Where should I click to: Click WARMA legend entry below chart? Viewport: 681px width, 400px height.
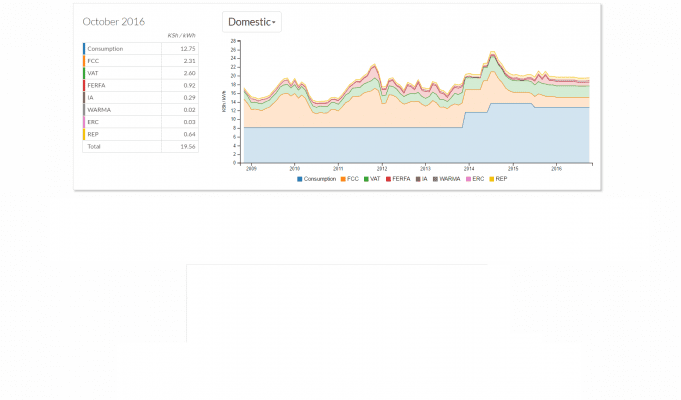pos(449,178)
